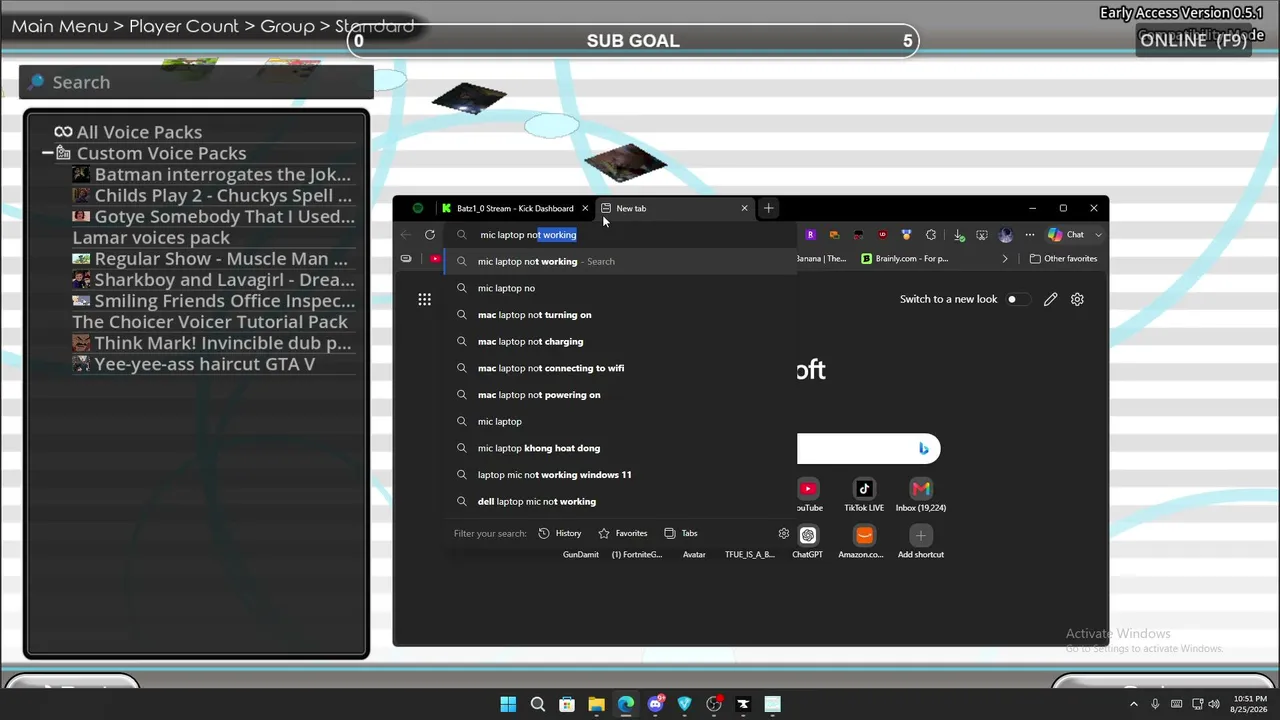The image size is (1280, 720).
Task: Open search suggestion settings gear
Action: [x=784, y=533]
